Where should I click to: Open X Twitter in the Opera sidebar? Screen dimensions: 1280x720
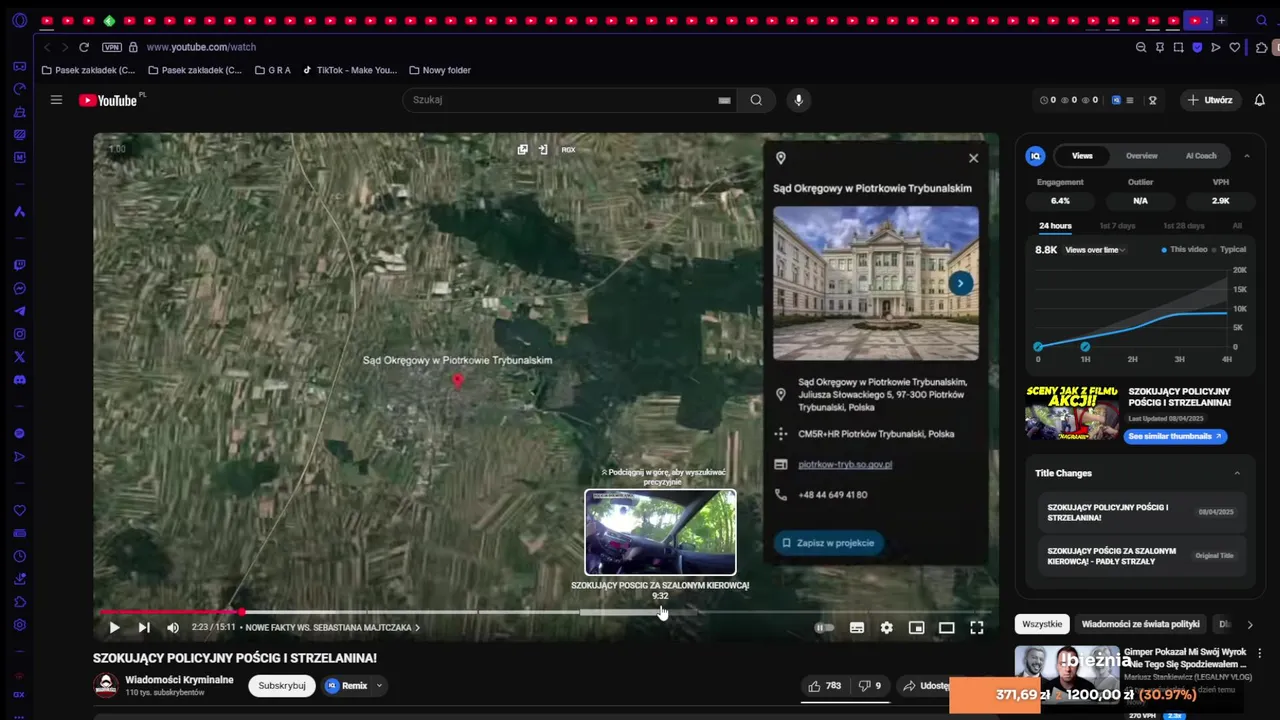click(x=19, y=357)
